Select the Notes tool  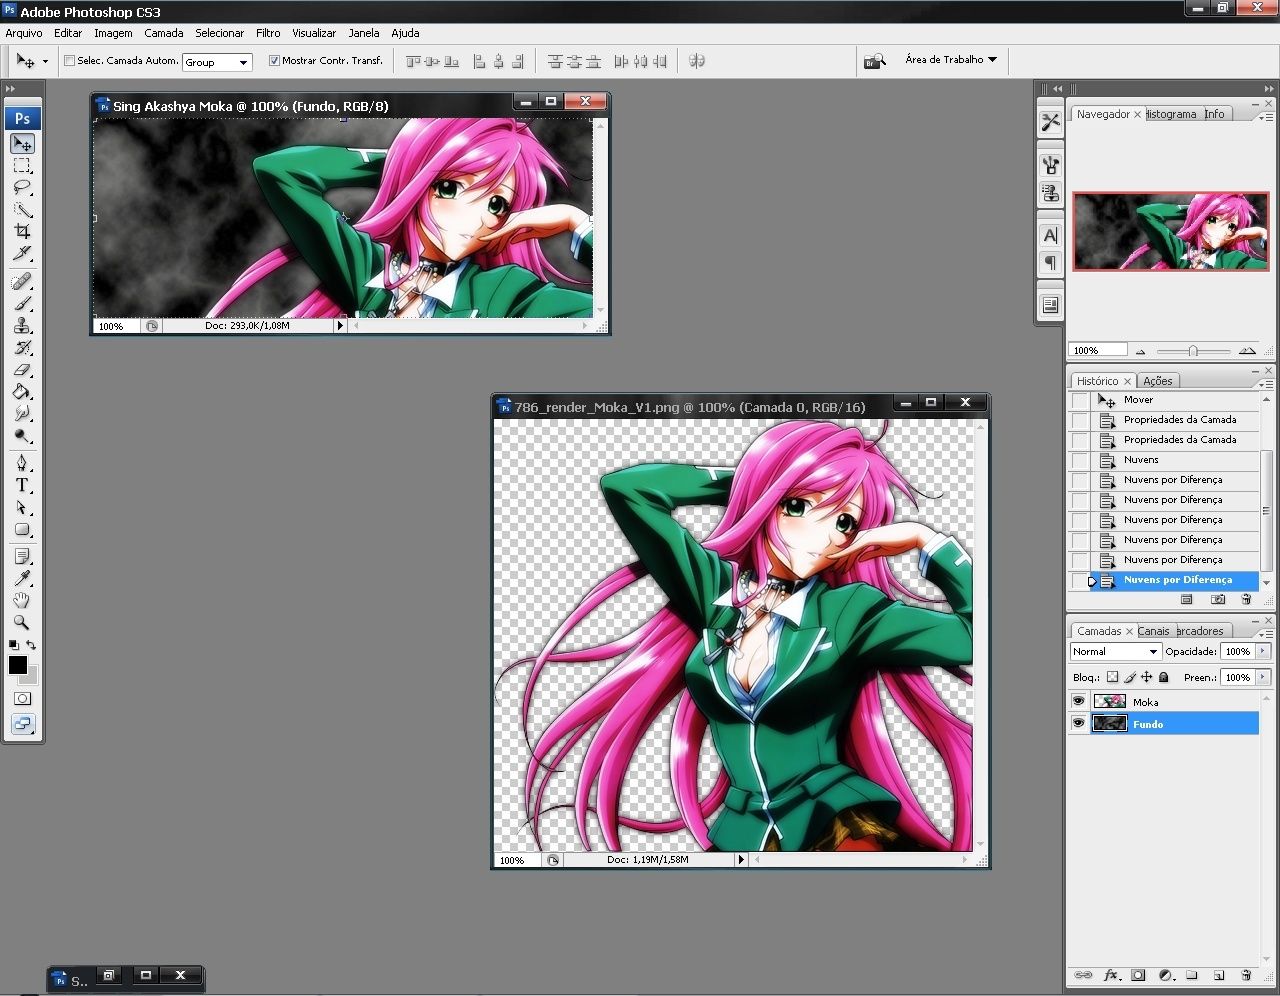click(x=22, y=556)
